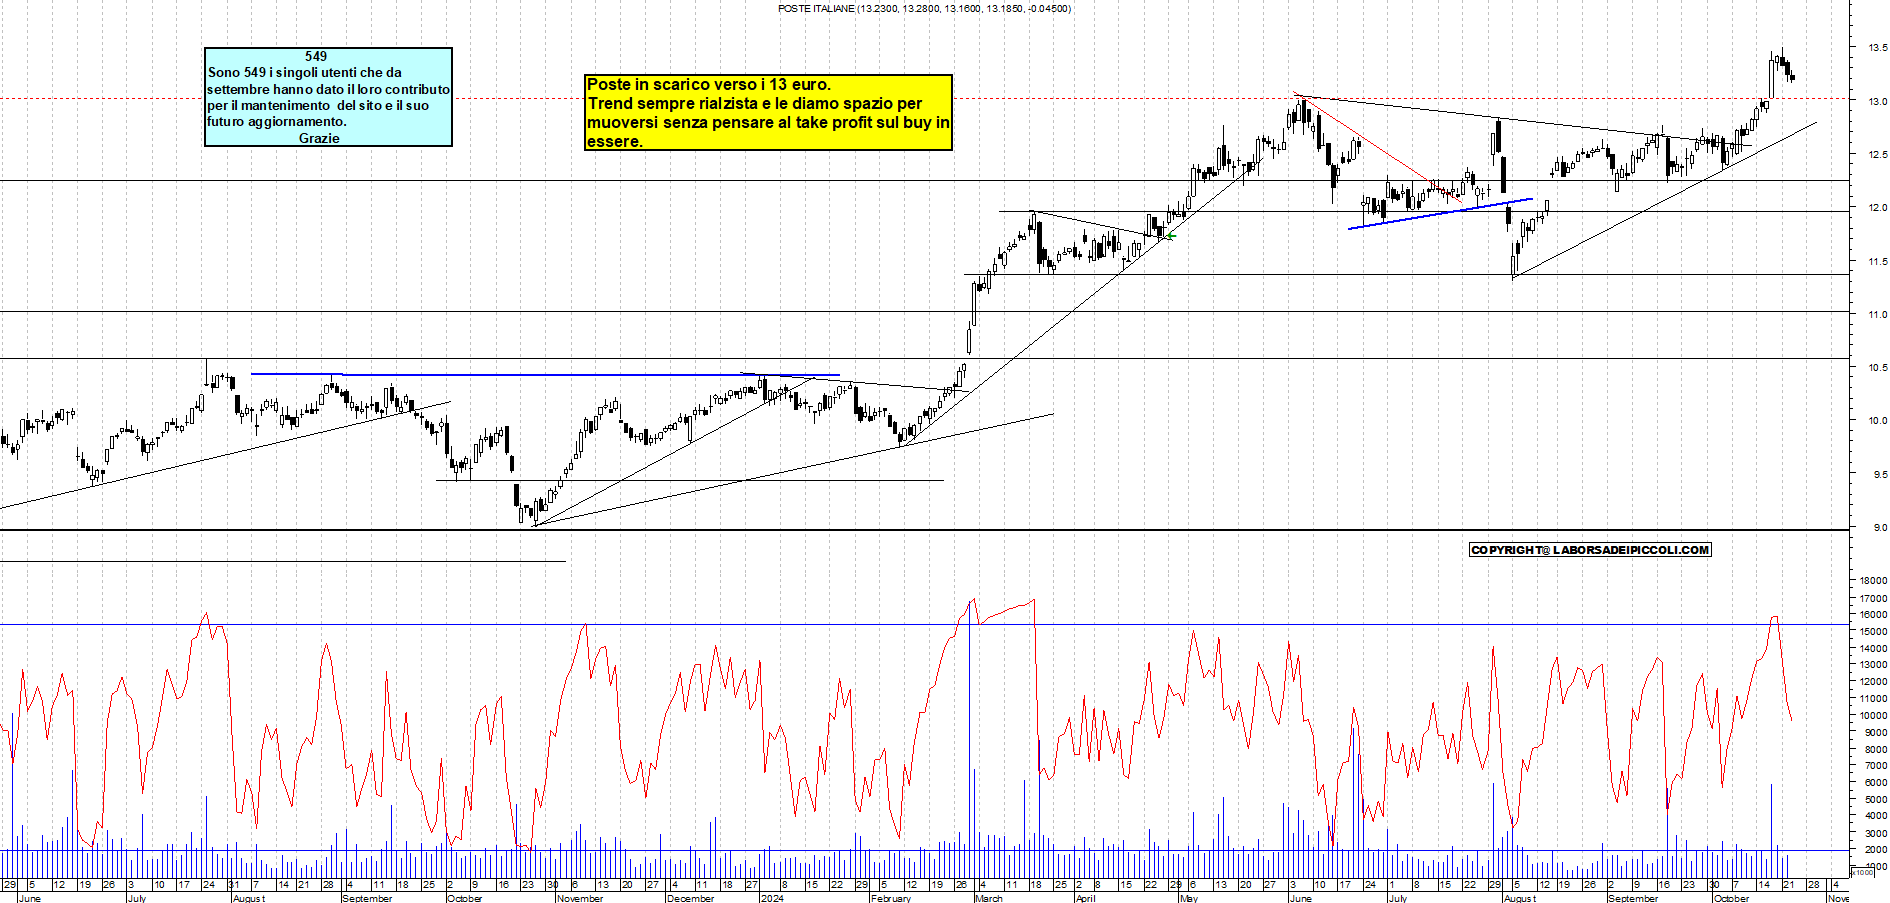Screen dimensions: 1890x903
Task: Select the red dashed horizontal line at 13.0
Action: point(924,98)
